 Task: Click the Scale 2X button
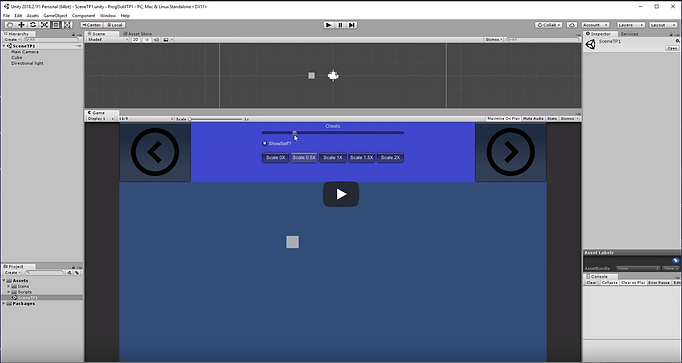[390, 158]
